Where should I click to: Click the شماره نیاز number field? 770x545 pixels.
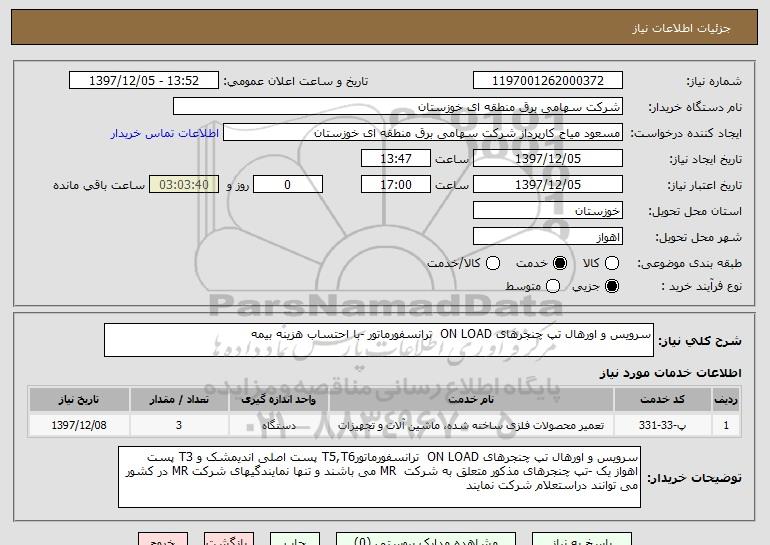[546, 80]
